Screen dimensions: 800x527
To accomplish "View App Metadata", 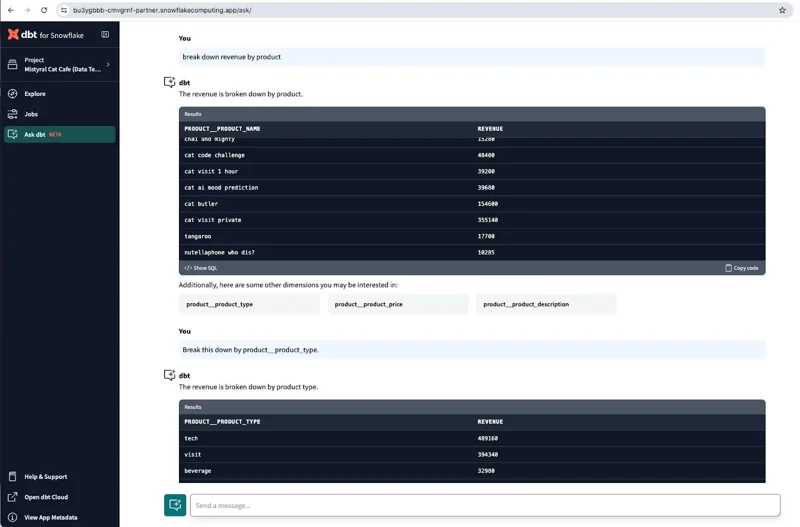I will pos(60,517).
